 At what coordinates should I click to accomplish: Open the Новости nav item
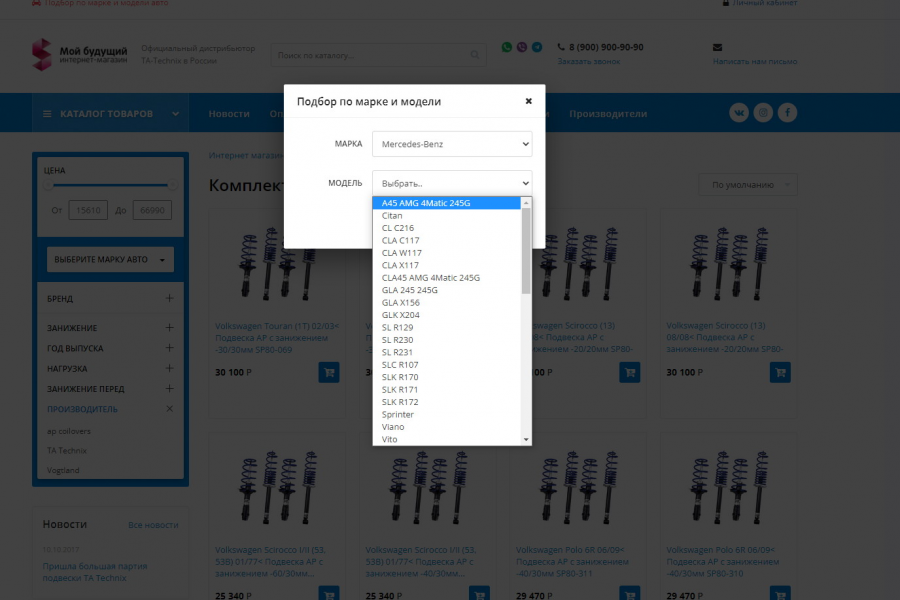click(229, 114)
